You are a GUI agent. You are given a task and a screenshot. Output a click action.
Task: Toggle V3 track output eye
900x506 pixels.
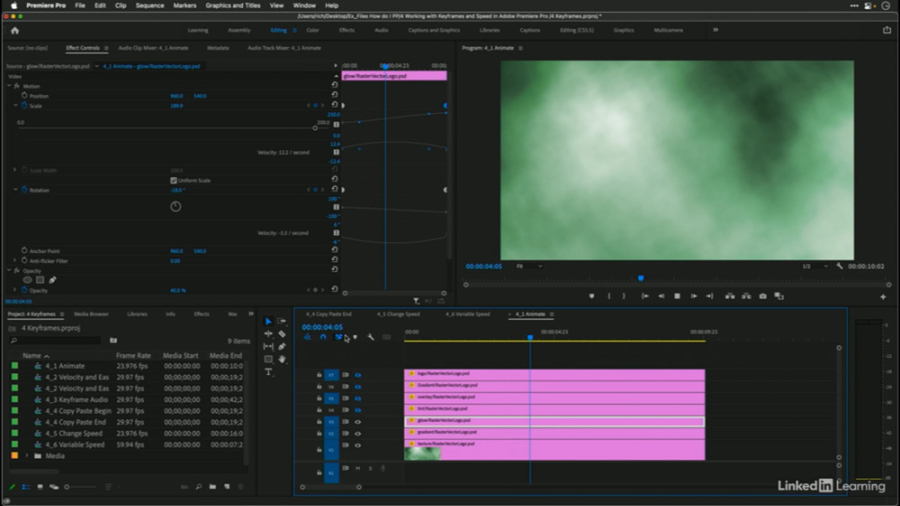point(358,422)
